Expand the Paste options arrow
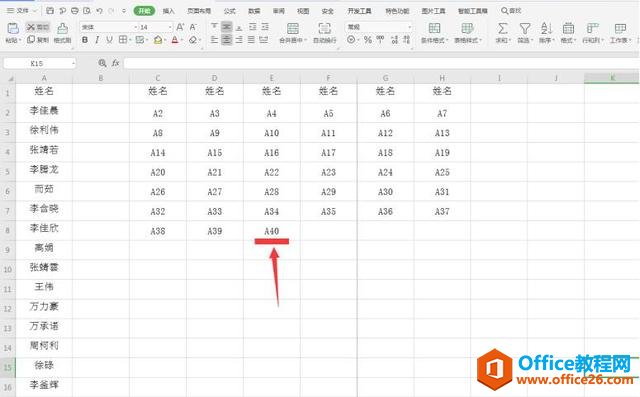This screenshot has height=397, width=640. 20,40
